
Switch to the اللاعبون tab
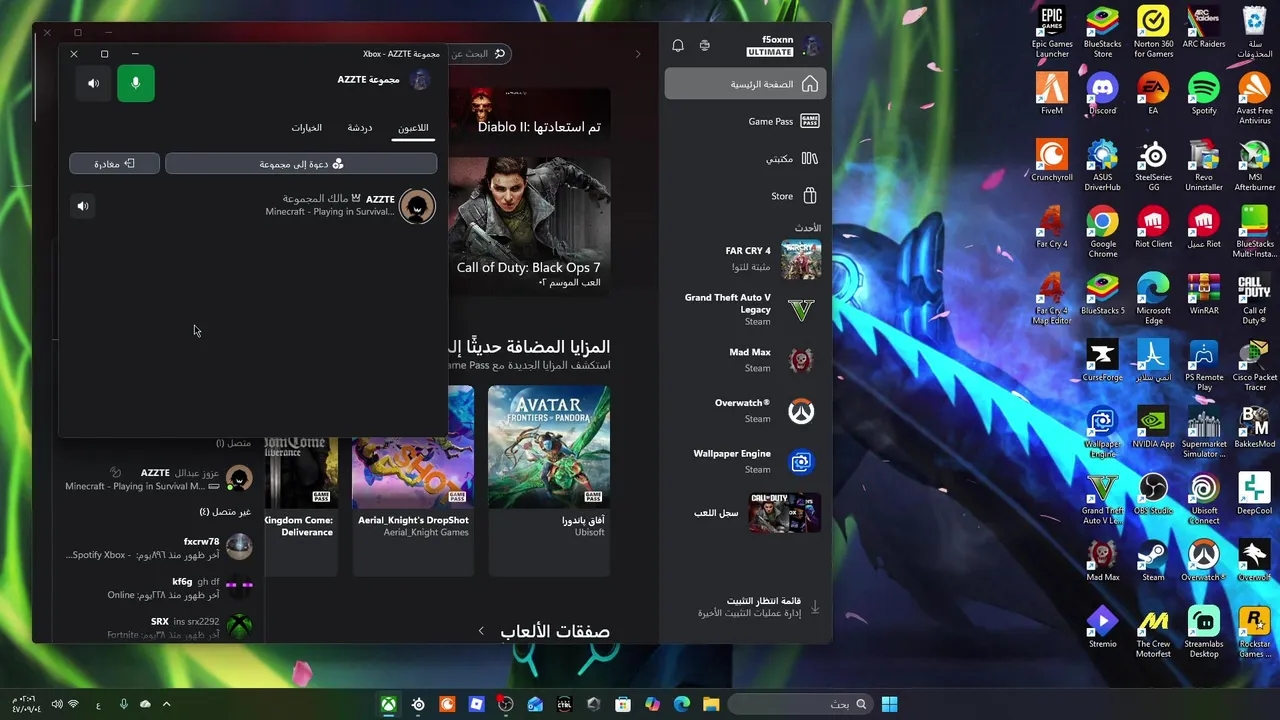coord(413,128)
